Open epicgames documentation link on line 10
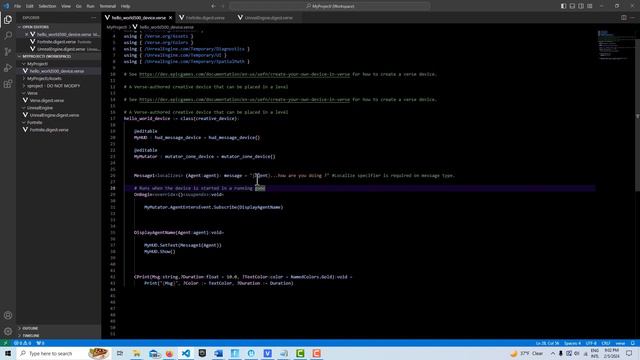The image size is (640, 360). [x=244, y=74]
